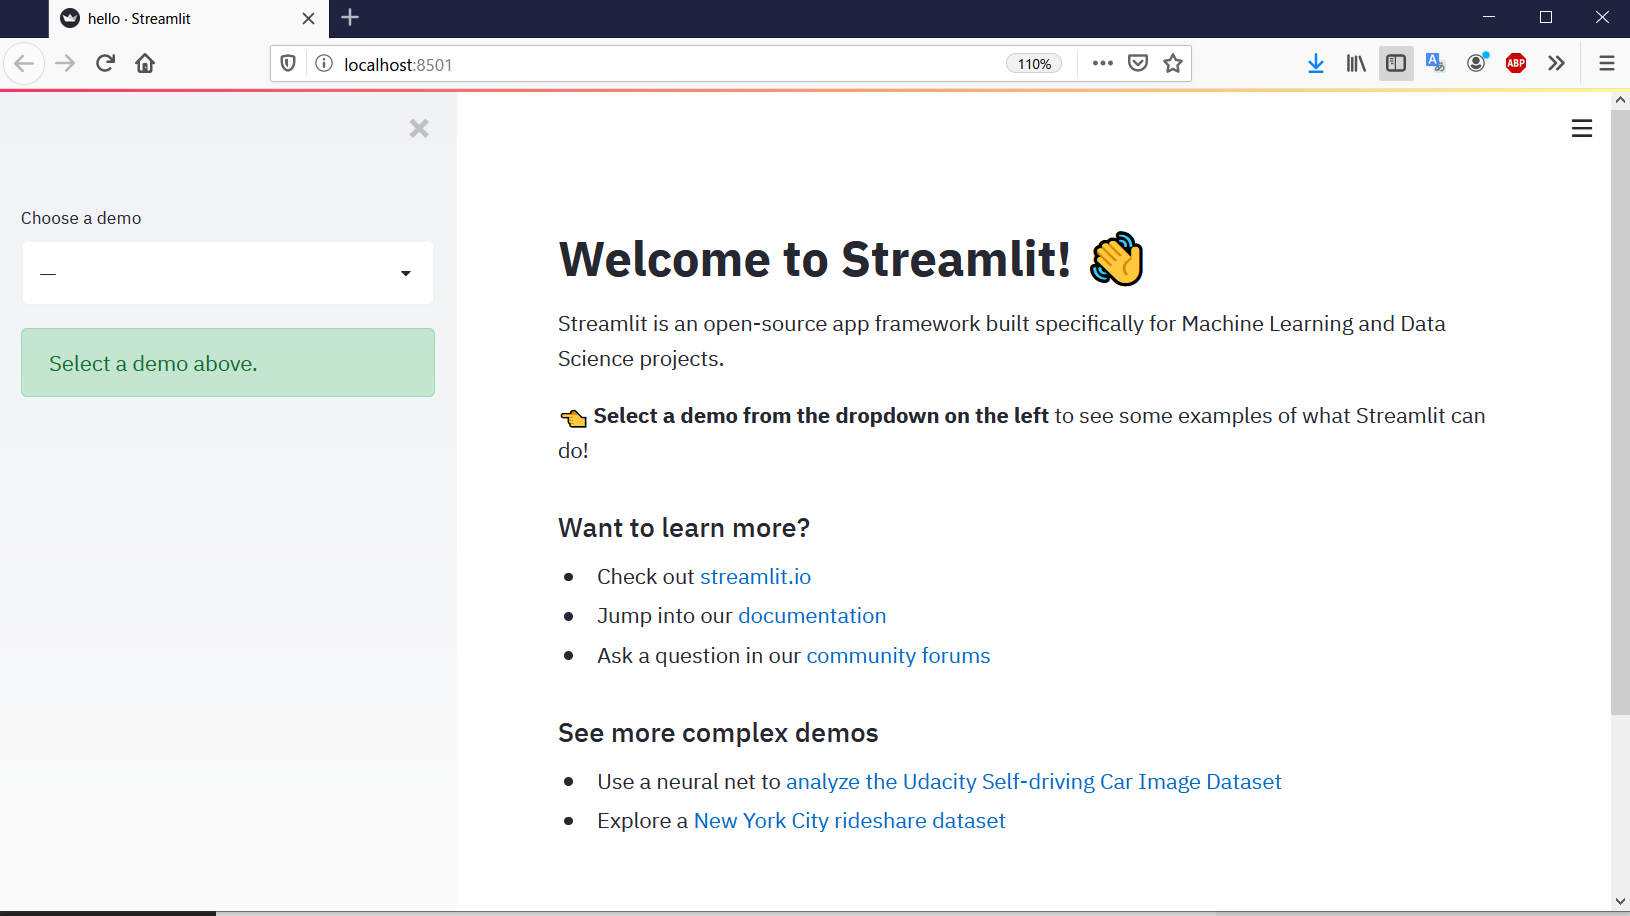Toggle the browser sidebar

(1395, 63)
